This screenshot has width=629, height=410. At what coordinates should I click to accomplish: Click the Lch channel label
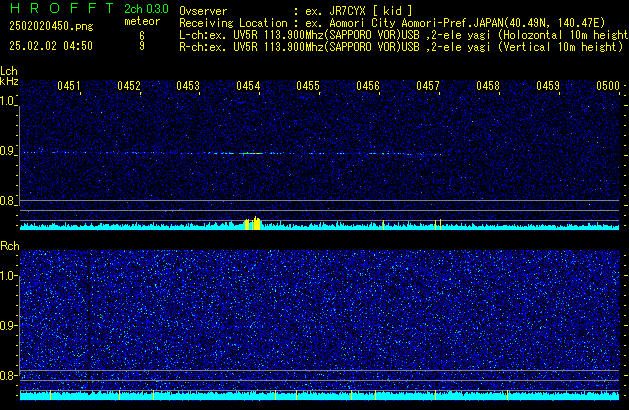pos(9,71)
